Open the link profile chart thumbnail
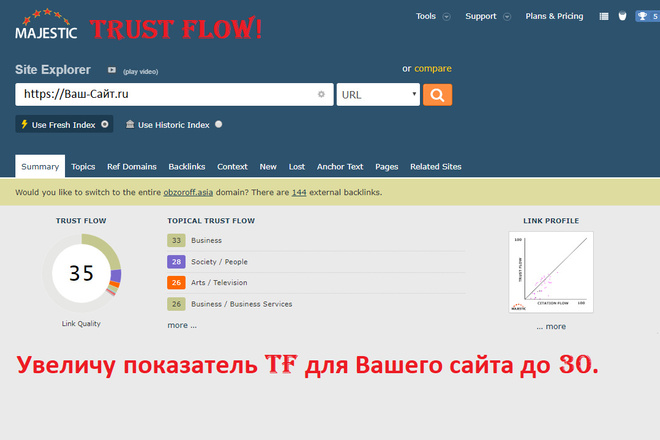The image size is (660, 440). (x=551, y=272)
